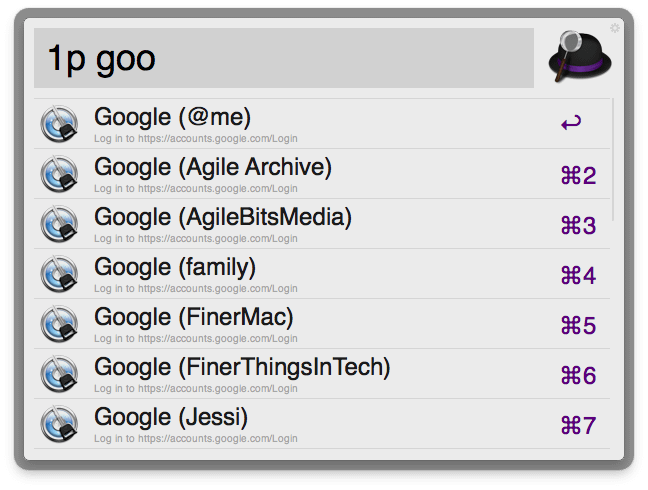Click the 1Password icon beside Google (Agile Archive)

60,174
